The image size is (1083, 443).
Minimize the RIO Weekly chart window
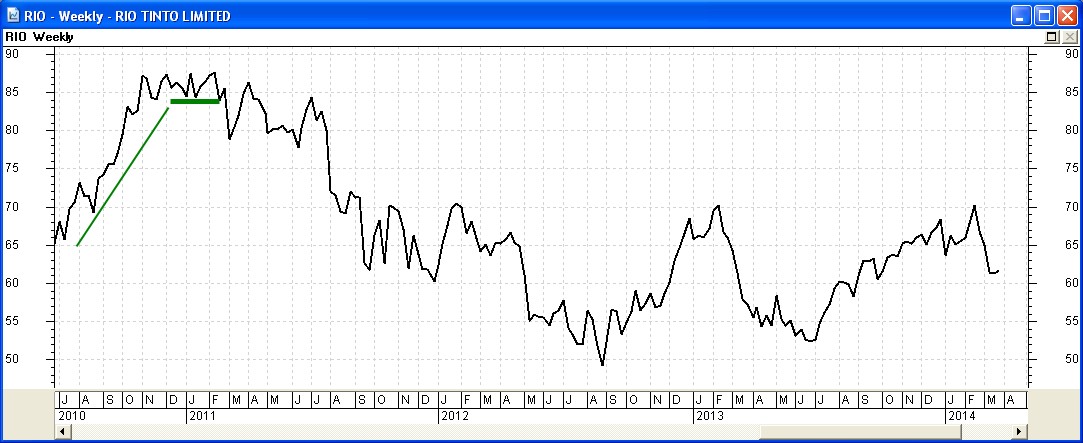tap(1022, 16)
